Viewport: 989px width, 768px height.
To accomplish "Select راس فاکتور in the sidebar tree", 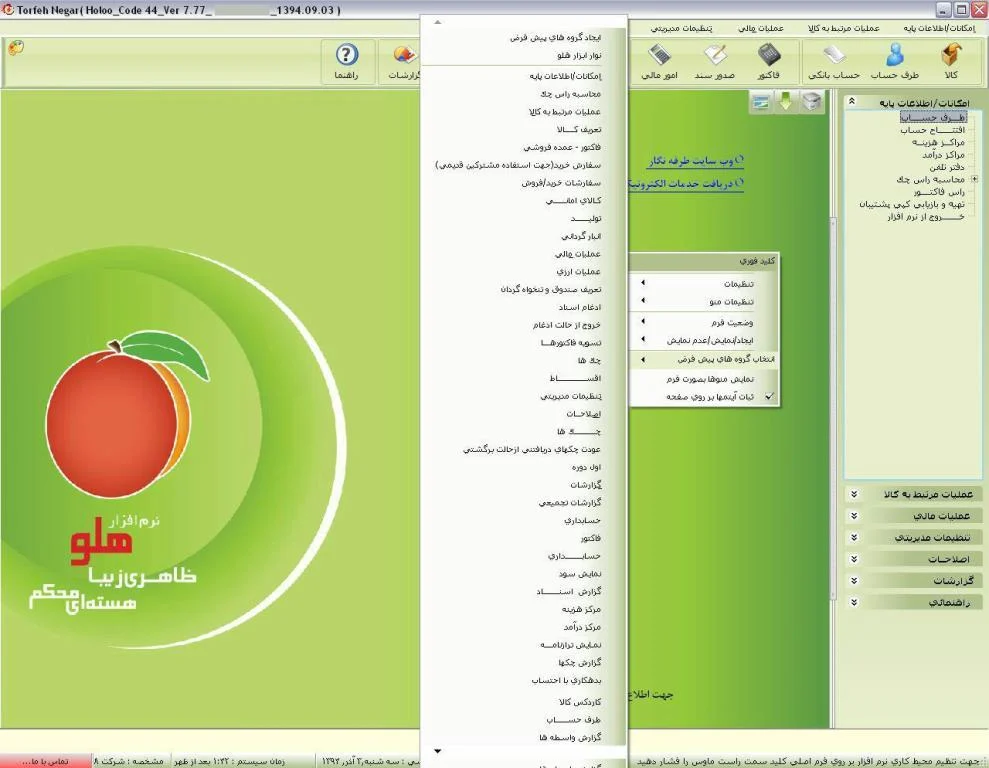I will tap(939, 192).
